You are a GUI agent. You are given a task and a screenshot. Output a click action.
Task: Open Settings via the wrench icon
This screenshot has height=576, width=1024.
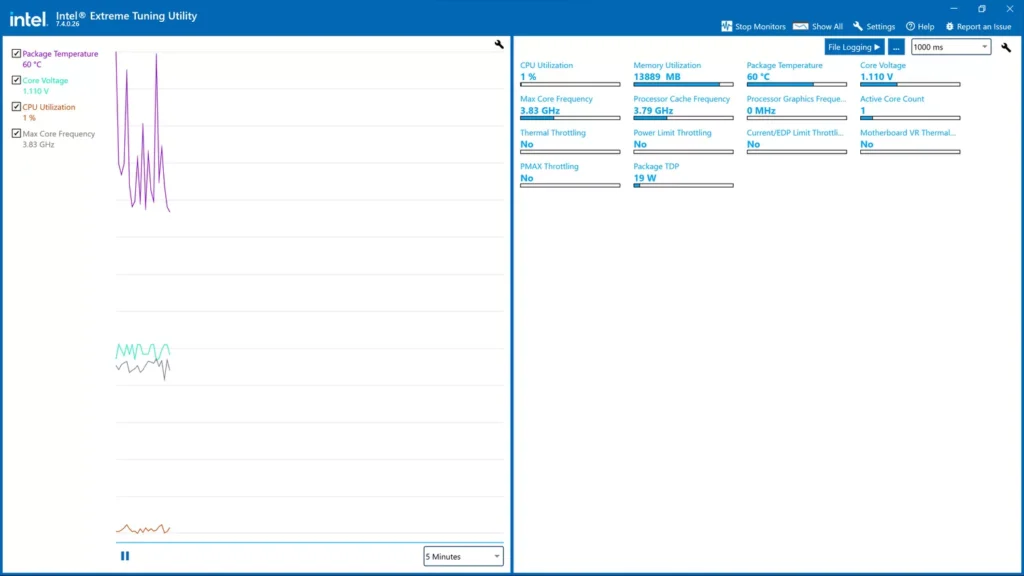857,26
